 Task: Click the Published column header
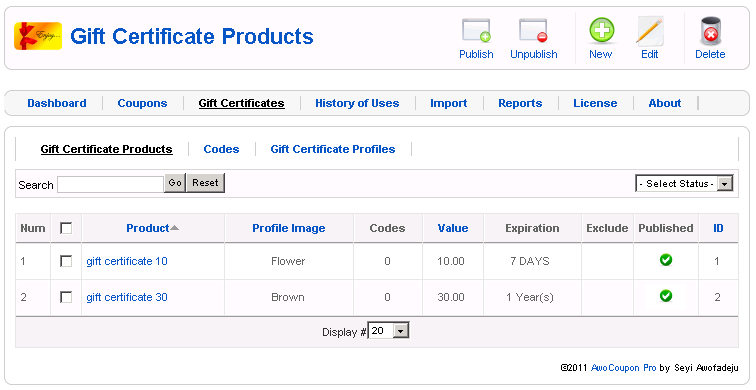pyautogui.click(x=666, y=228)
